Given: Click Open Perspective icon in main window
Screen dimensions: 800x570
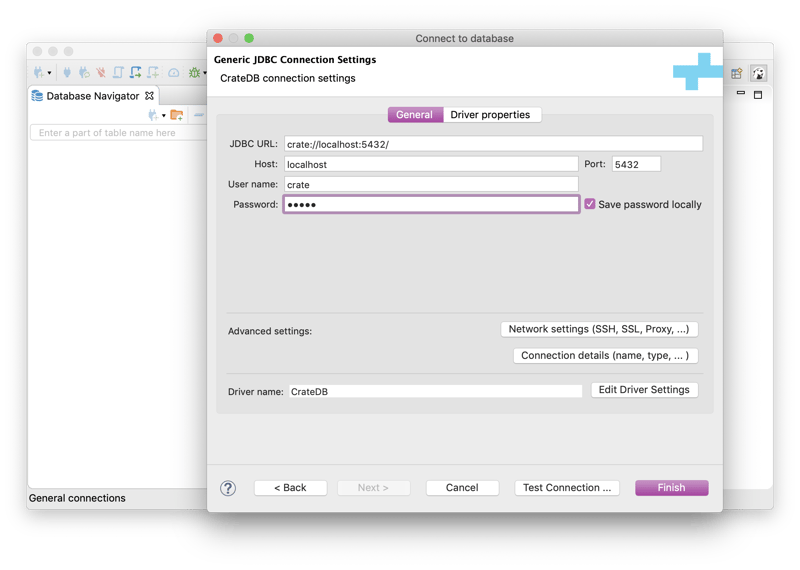Looking at the screenshot, I should tap(736, 73).
